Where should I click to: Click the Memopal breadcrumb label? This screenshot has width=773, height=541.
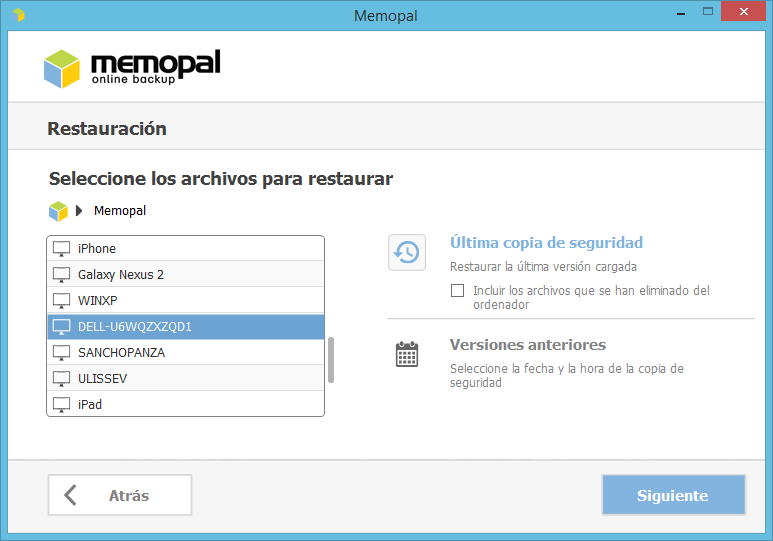(x=120, y=211)
